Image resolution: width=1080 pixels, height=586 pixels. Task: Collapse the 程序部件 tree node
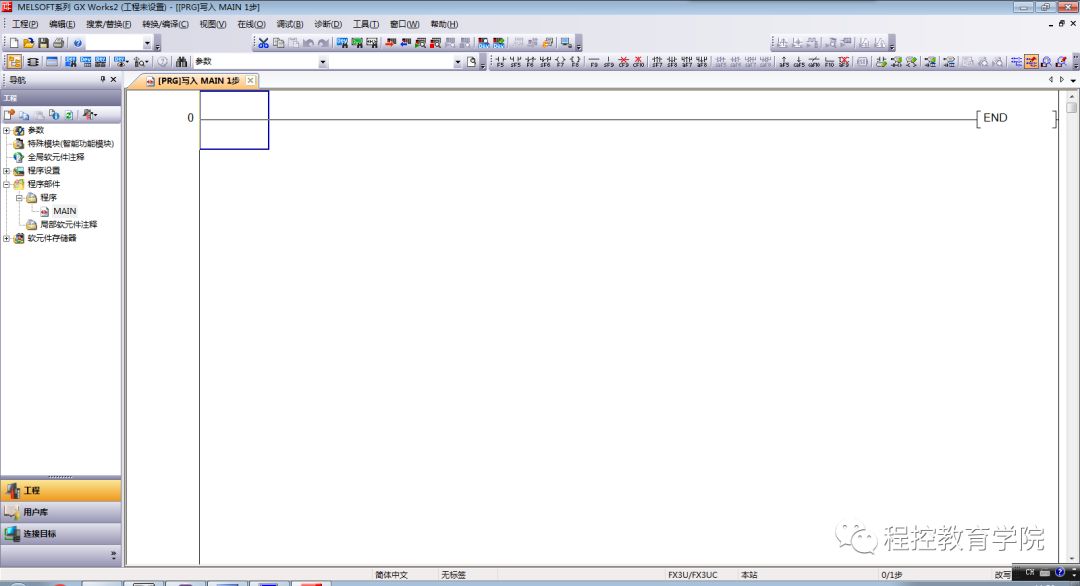click(7, 184)
